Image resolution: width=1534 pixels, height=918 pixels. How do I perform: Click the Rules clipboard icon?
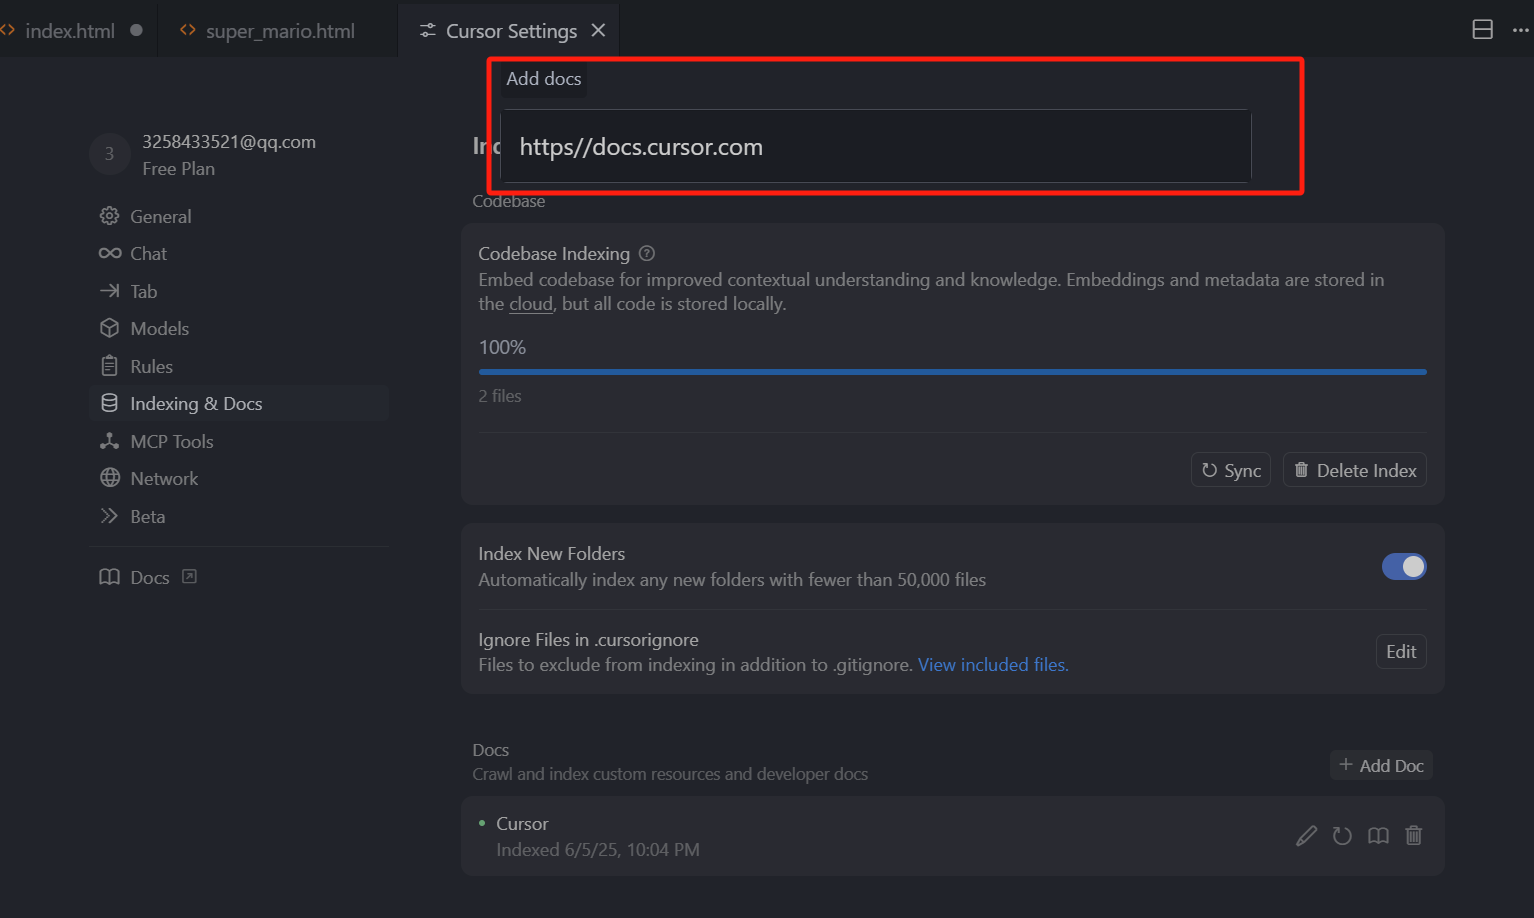(x=109, y=366)
